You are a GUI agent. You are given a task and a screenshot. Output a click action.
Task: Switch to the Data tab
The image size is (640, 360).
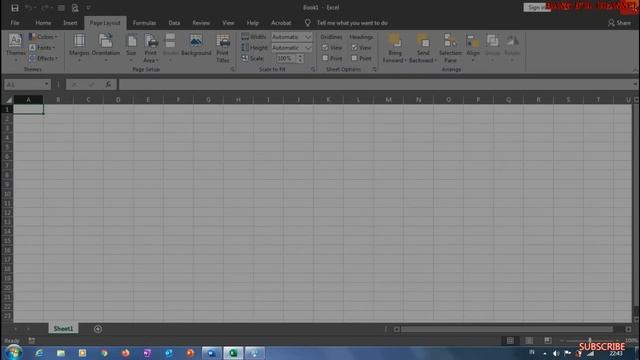[174, 23]
